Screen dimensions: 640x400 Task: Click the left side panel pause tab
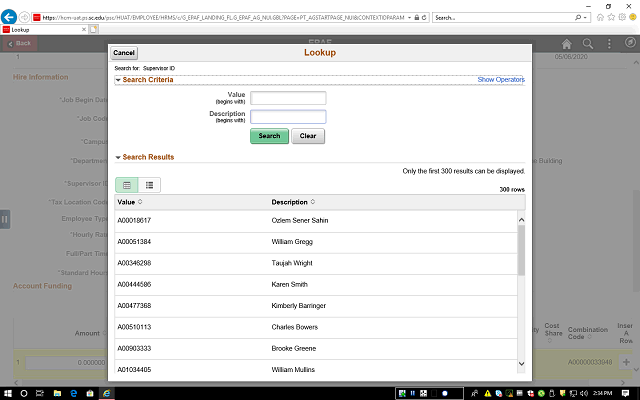click(x=4, y=219)
